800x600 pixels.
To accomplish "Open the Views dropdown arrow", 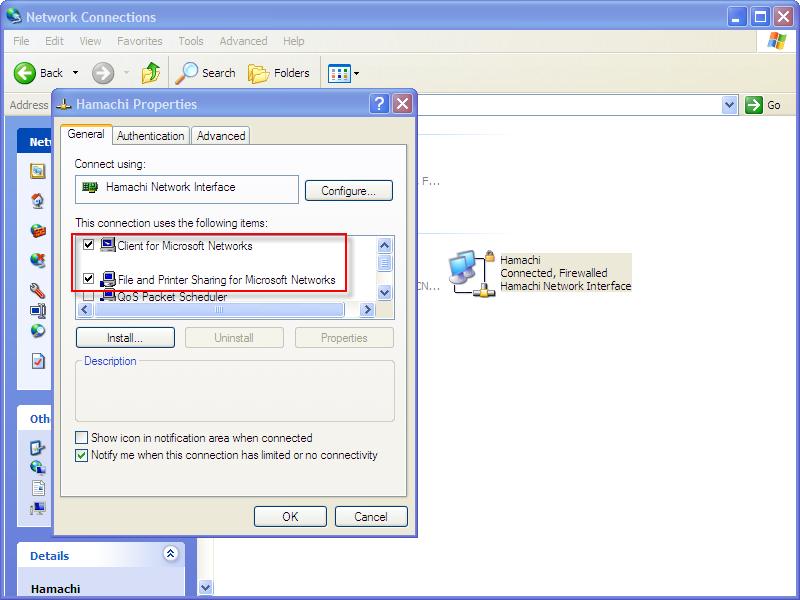I will 356,73.
